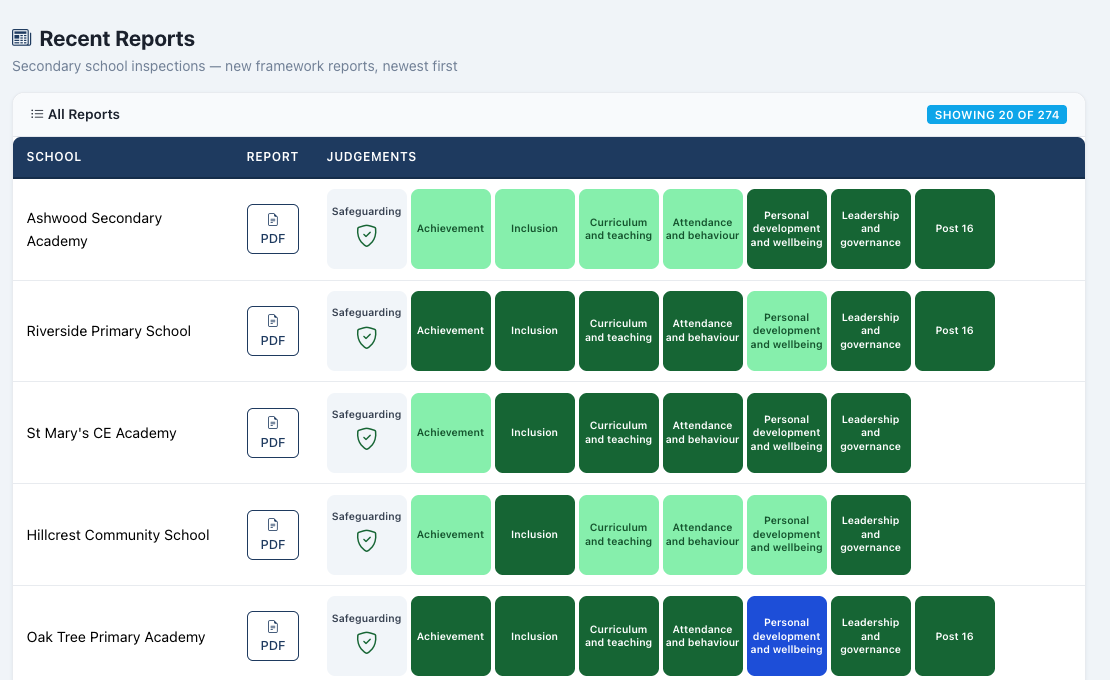Select St Mary's Curriculum and teaching tile

[x=619, y=432]
